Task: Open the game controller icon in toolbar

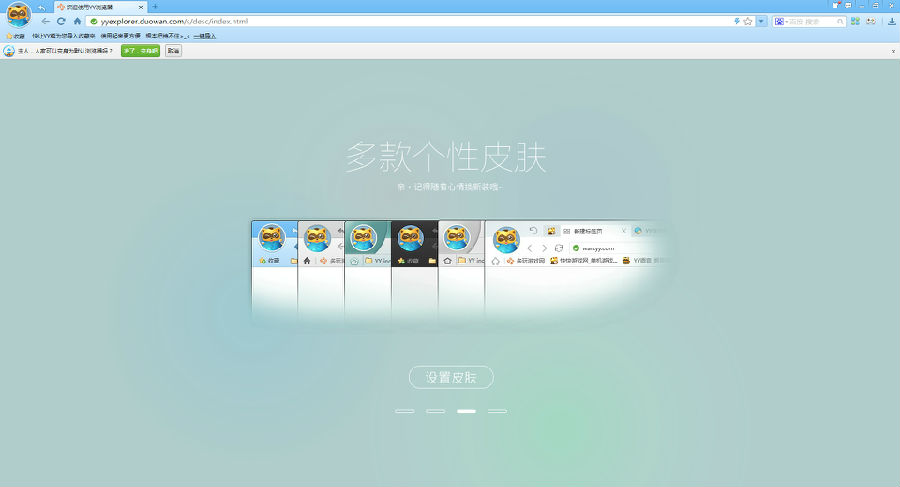Action: [871, 21]
